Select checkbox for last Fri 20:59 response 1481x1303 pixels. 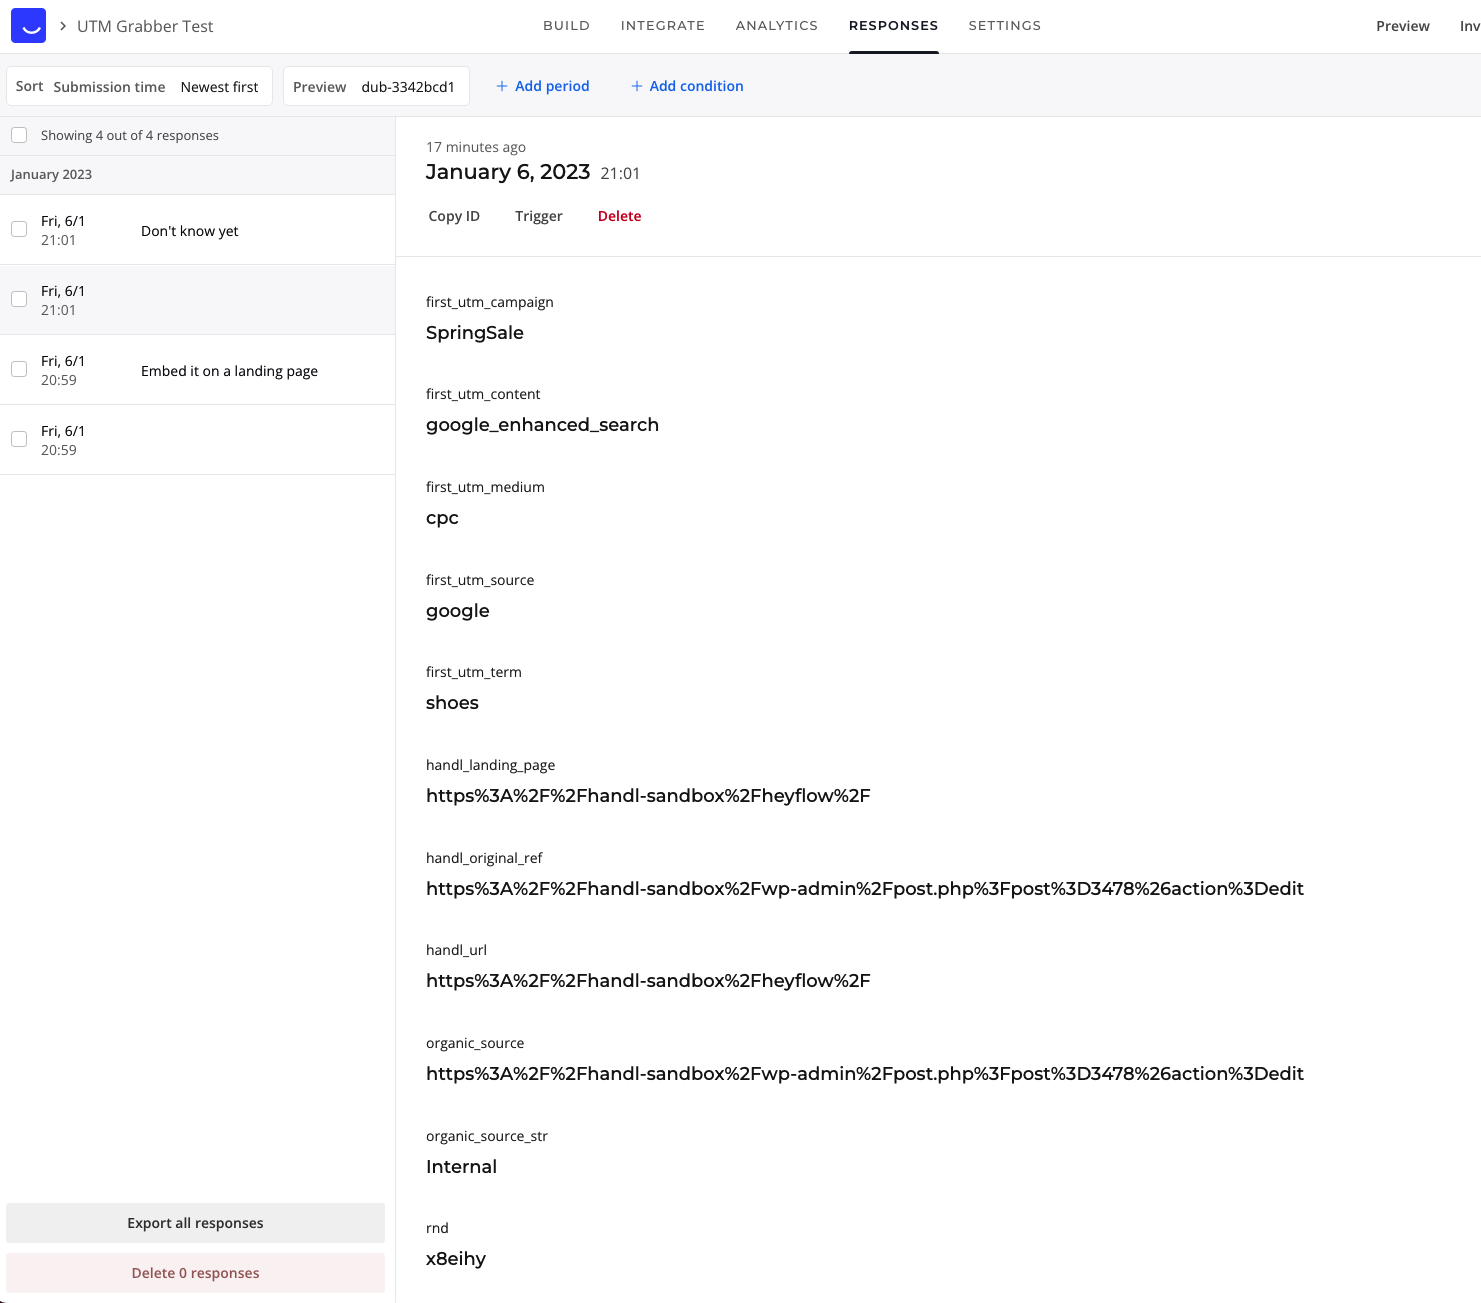(19, 439)
